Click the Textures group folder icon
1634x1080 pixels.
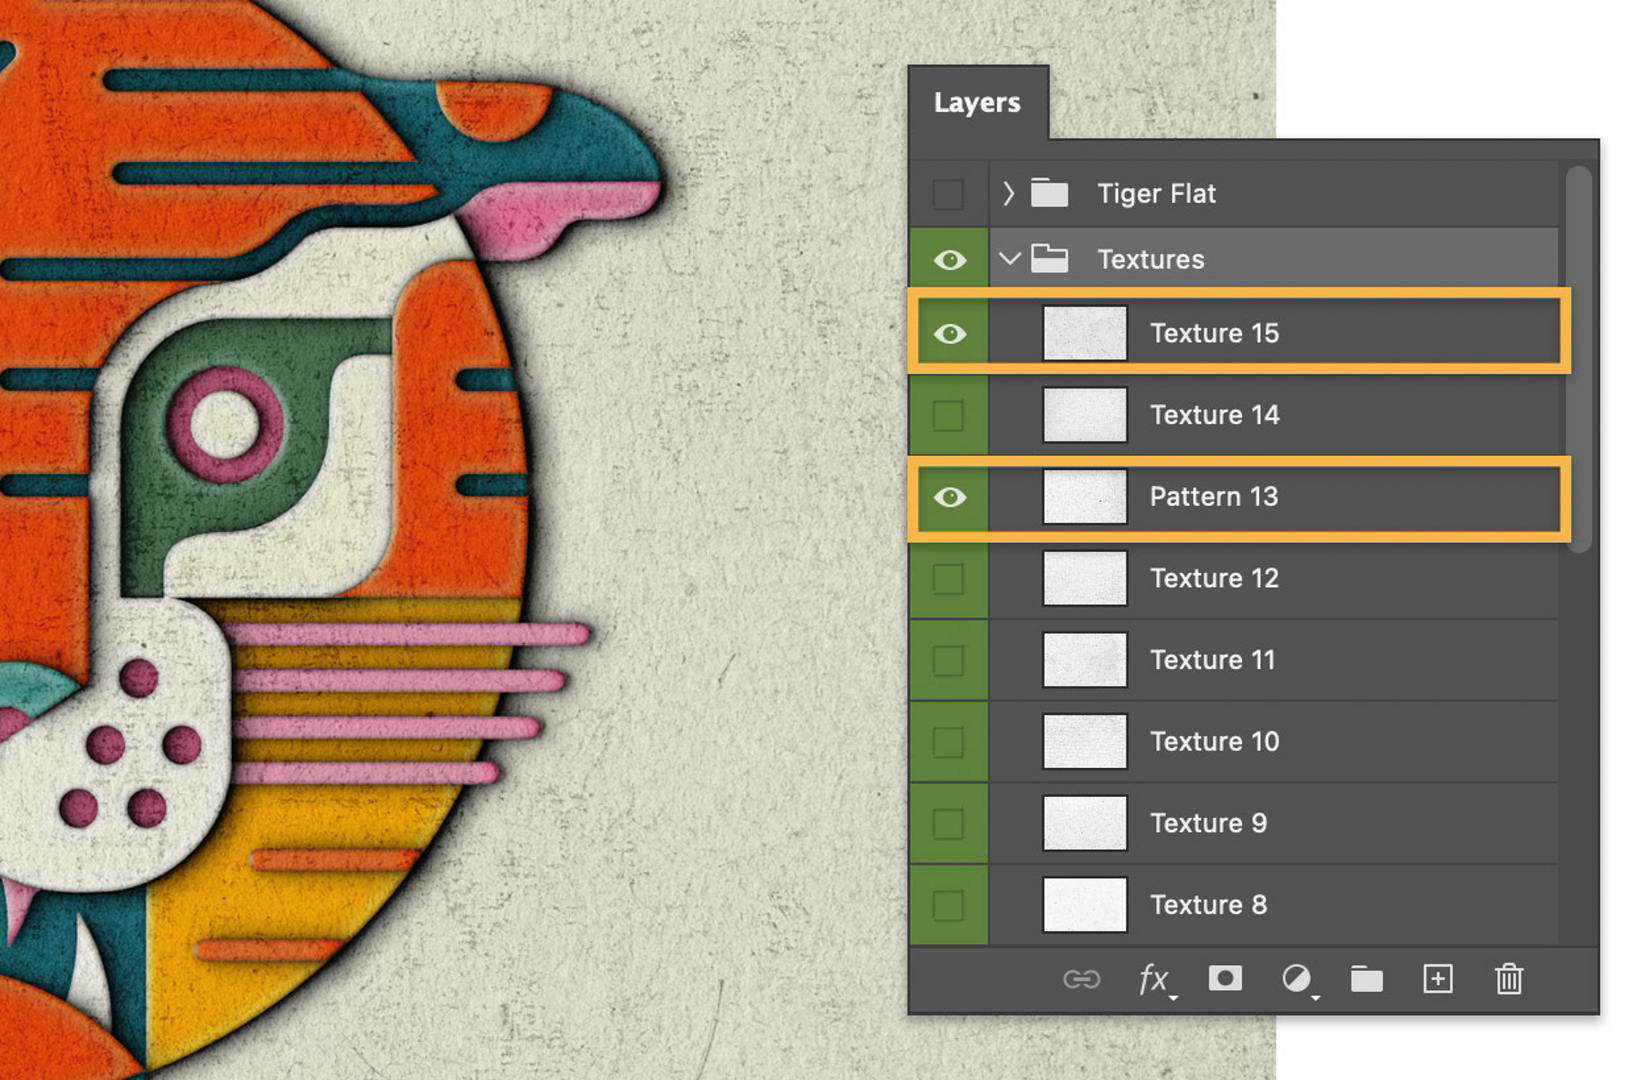tap(1049, 258)
